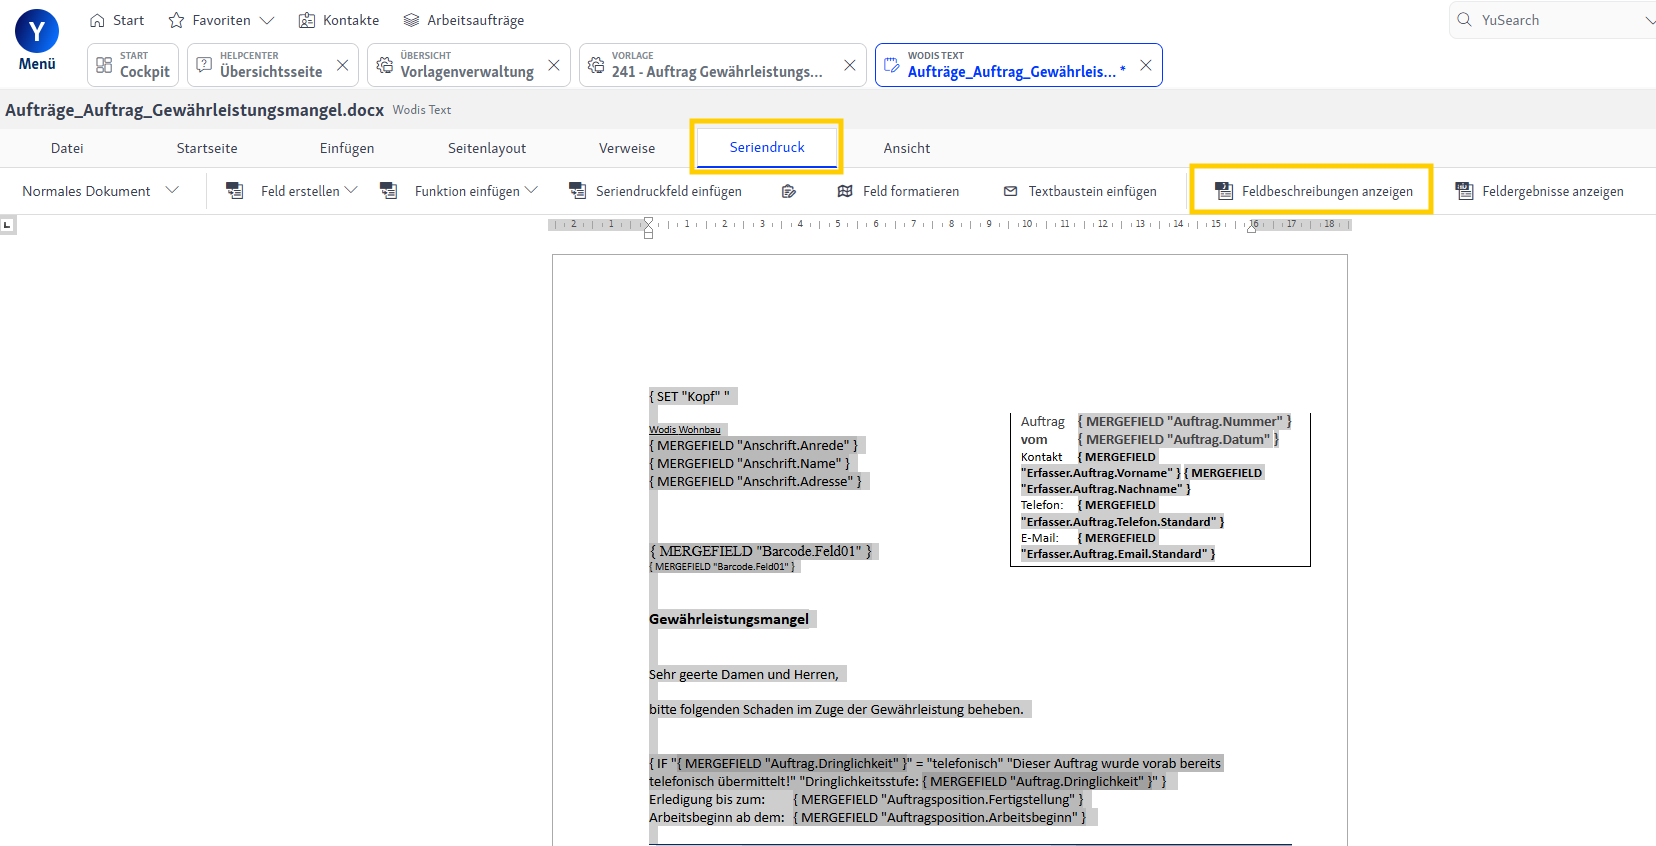
Task: Open Arbeitsaufträge in the top bar
Action: pyautogui.click(x=463, y=20)
